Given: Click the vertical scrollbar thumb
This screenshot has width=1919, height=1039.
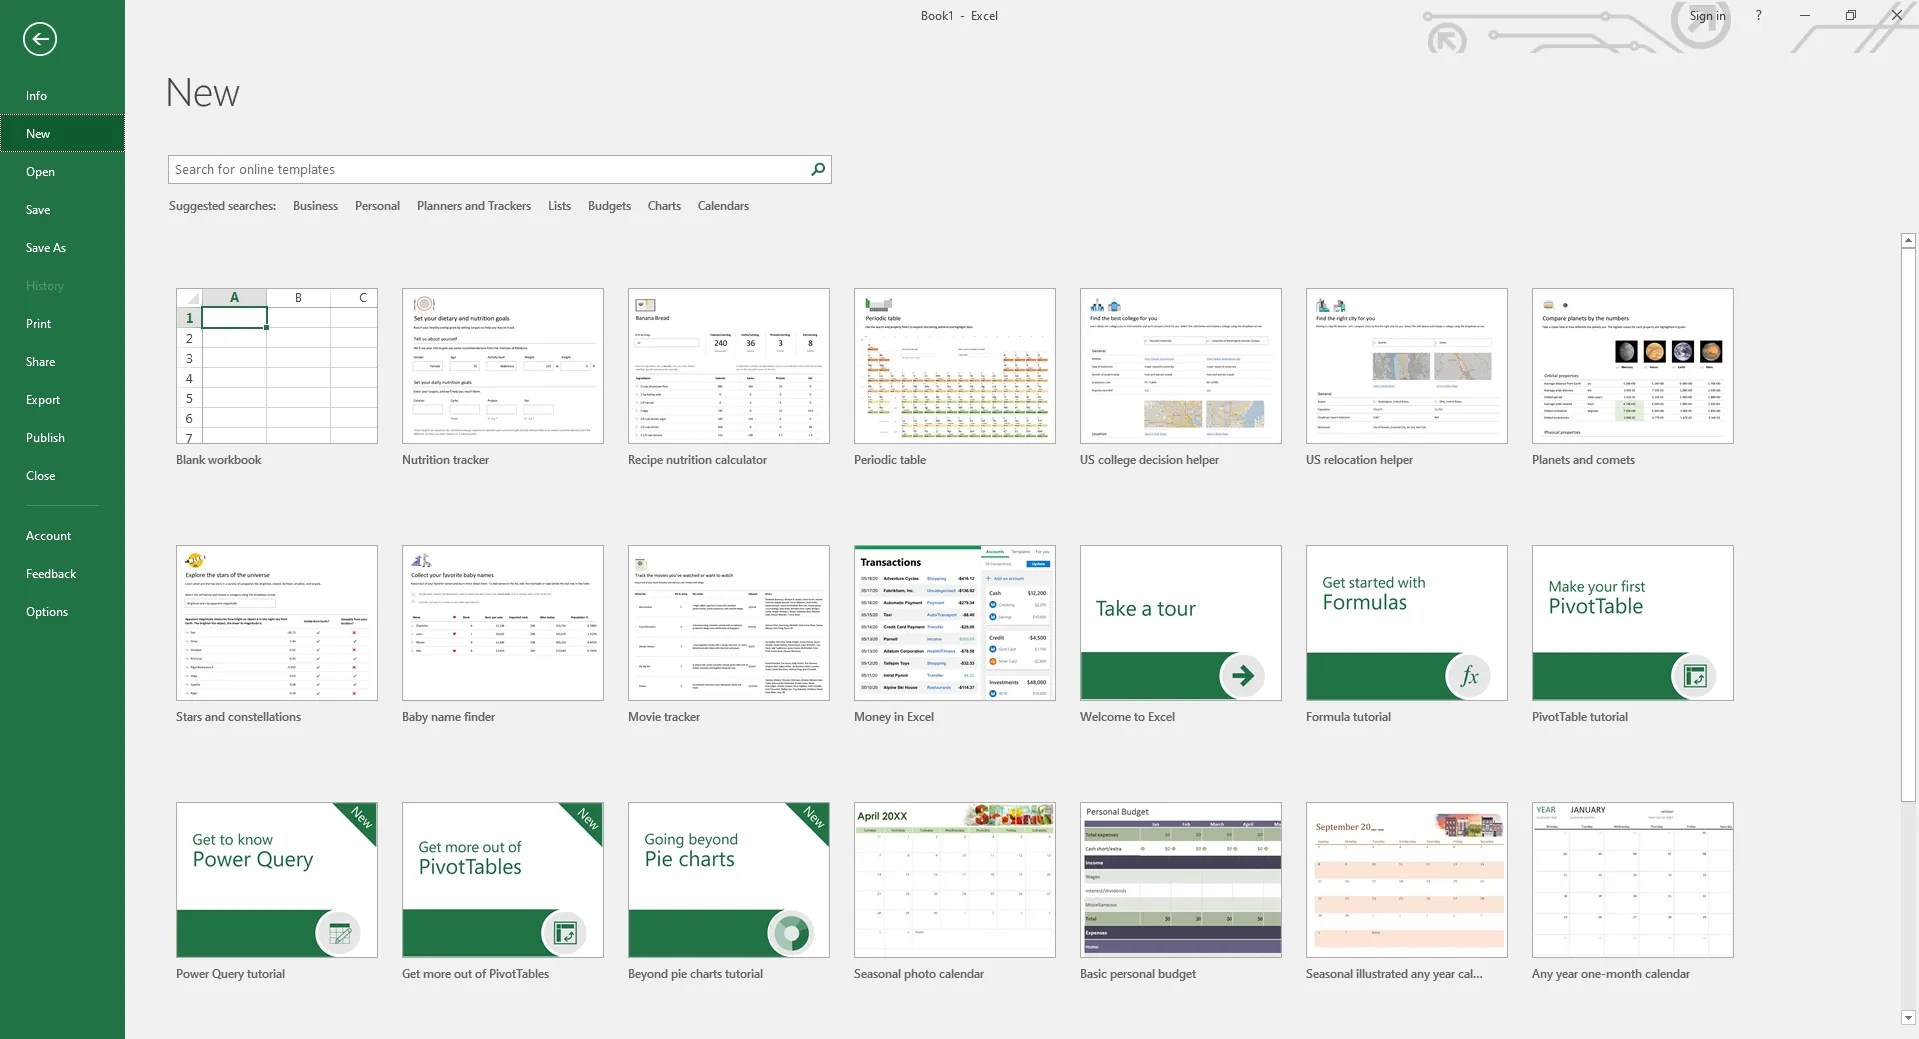Looking at the screenshot, I should coord(1908,526).
